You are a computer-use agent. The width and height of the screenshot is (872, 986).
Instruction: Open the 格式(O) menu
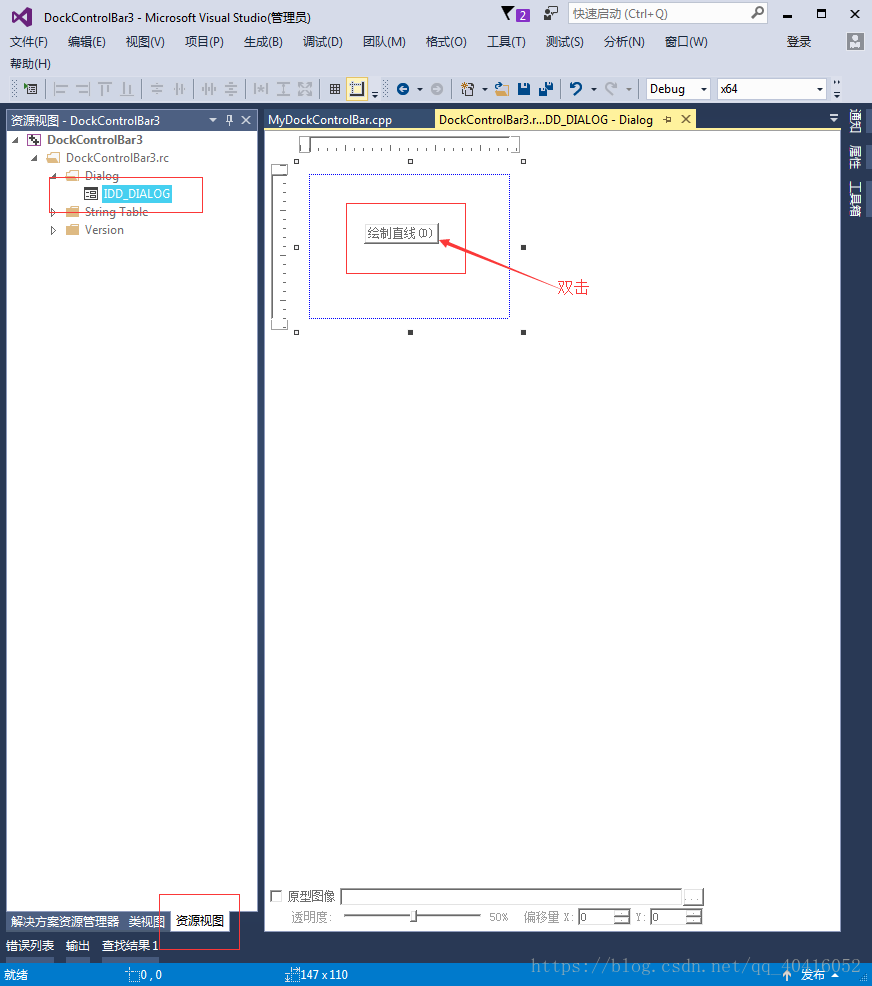click(x=446, y=42)
